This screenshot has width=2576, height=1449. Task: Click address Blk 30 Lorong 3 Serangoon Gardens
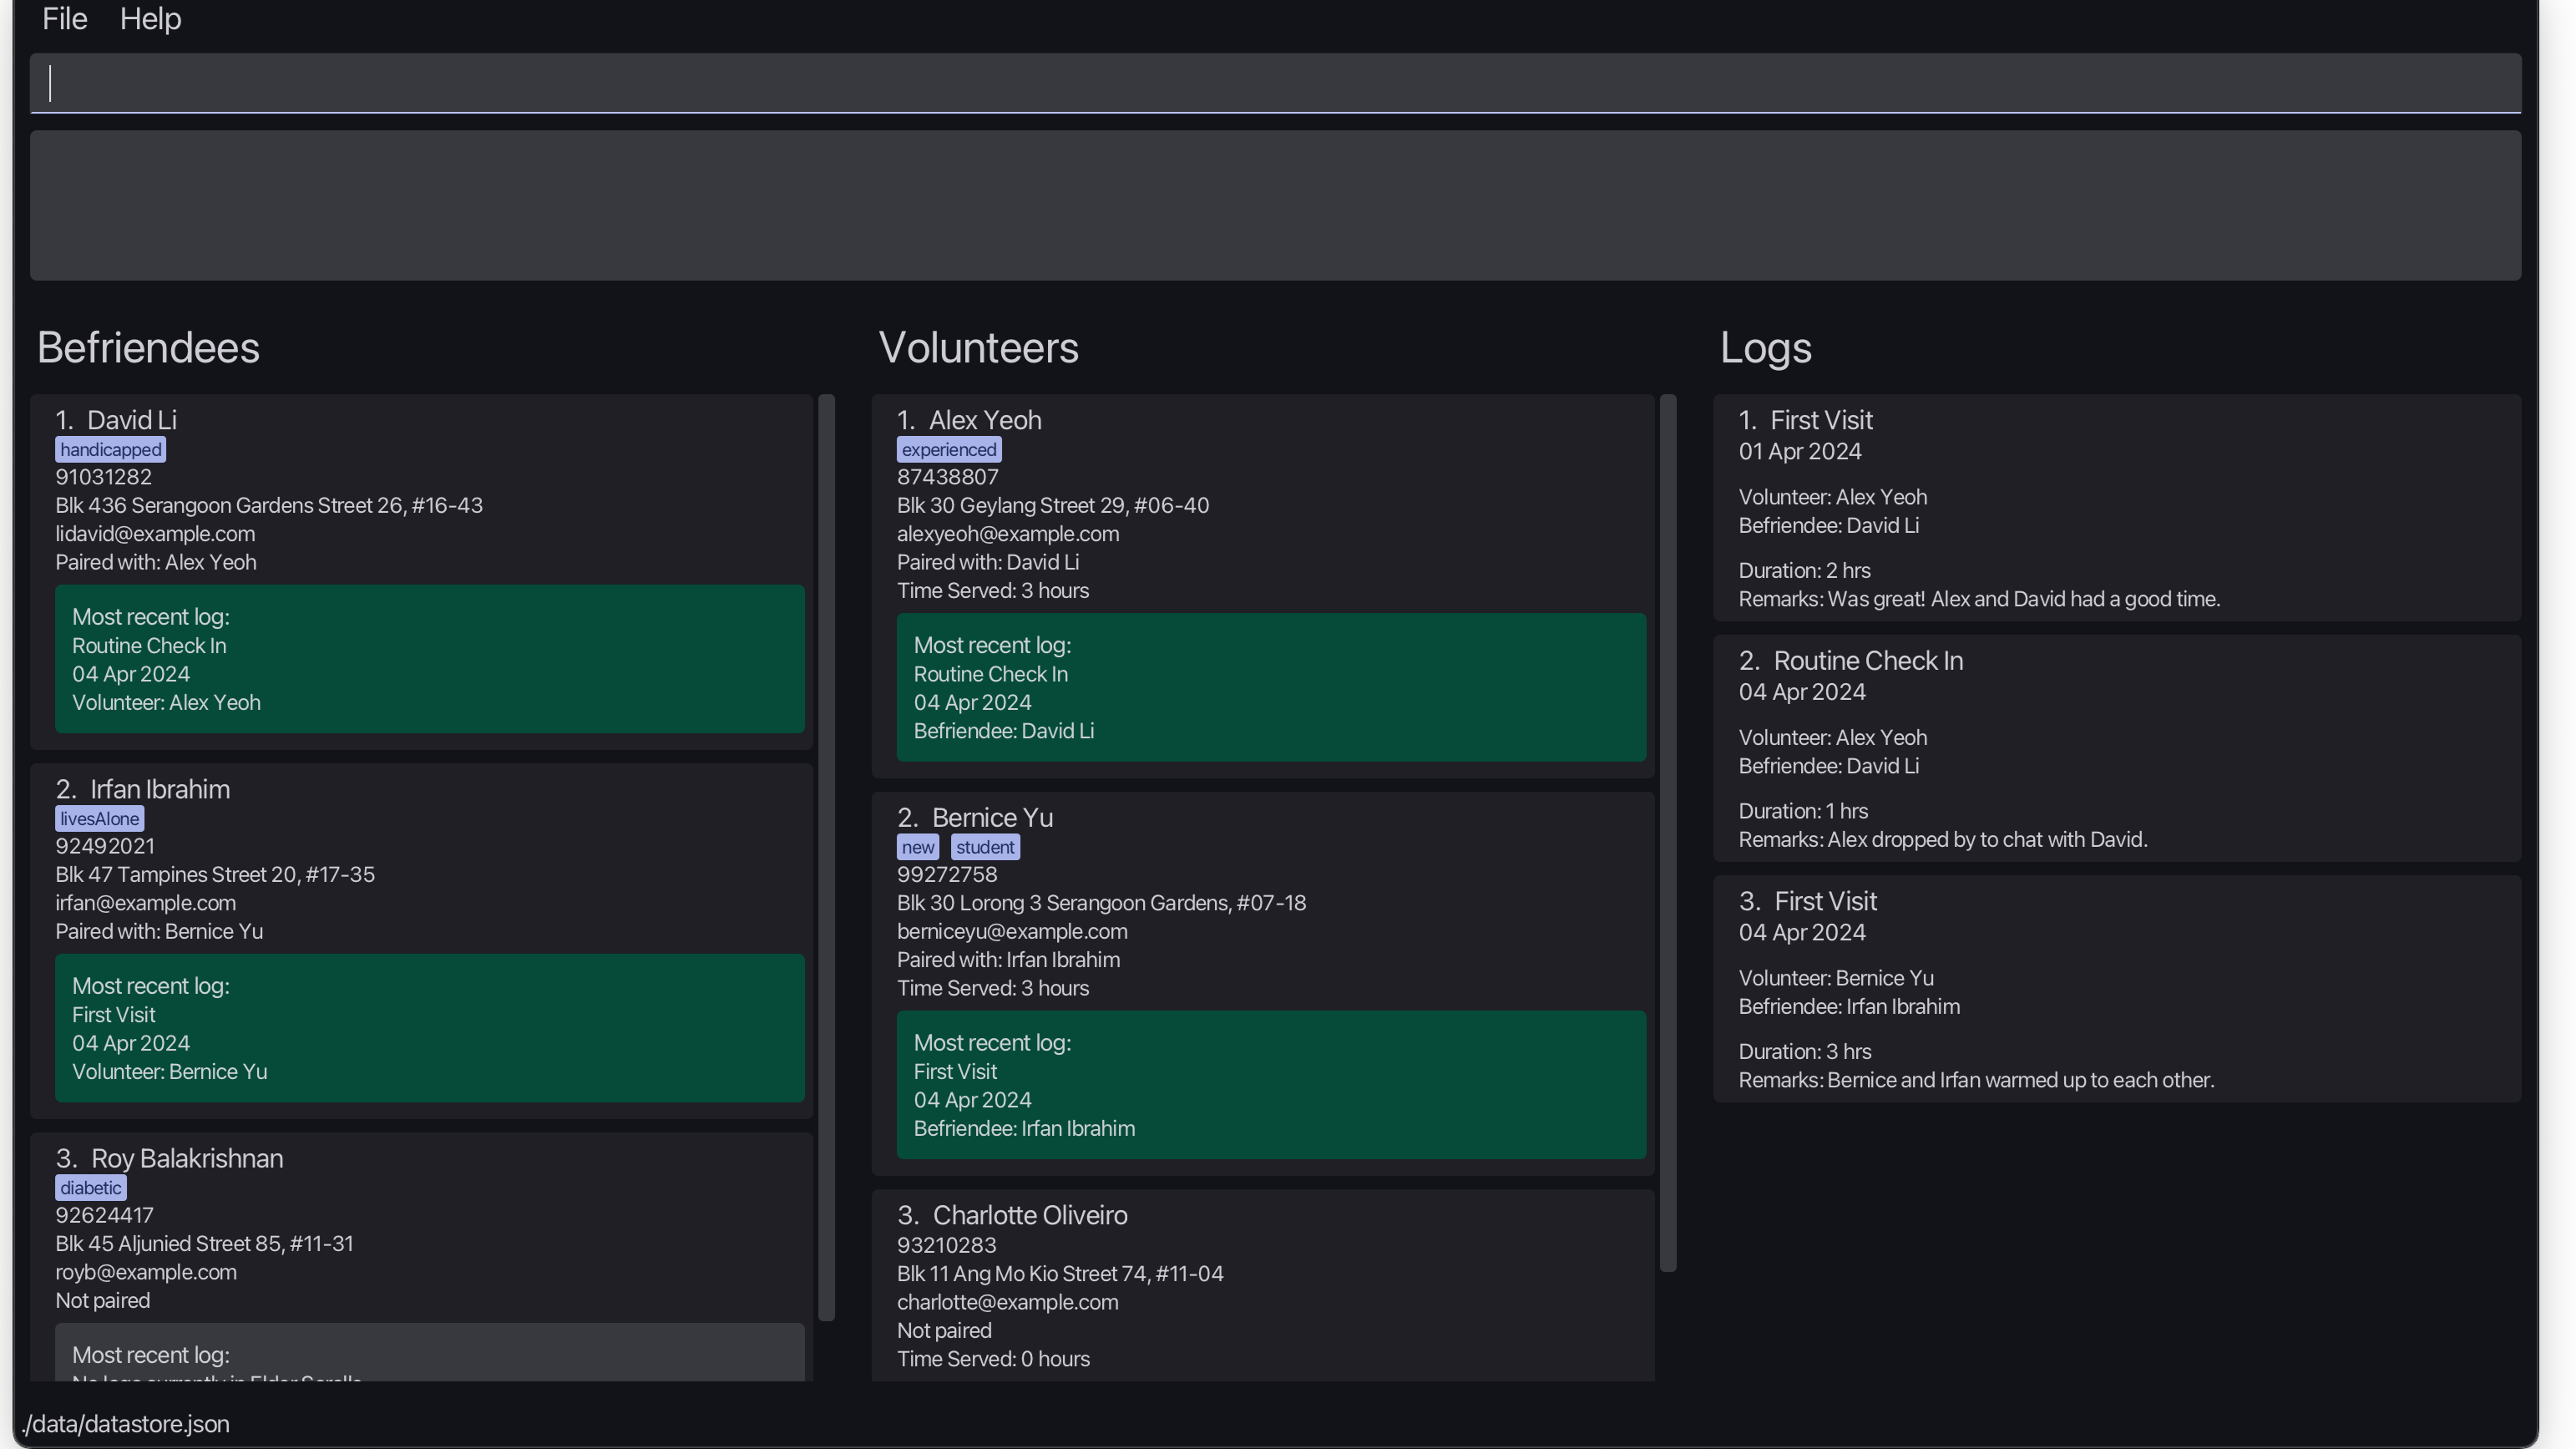click(x=1101, y=903)
